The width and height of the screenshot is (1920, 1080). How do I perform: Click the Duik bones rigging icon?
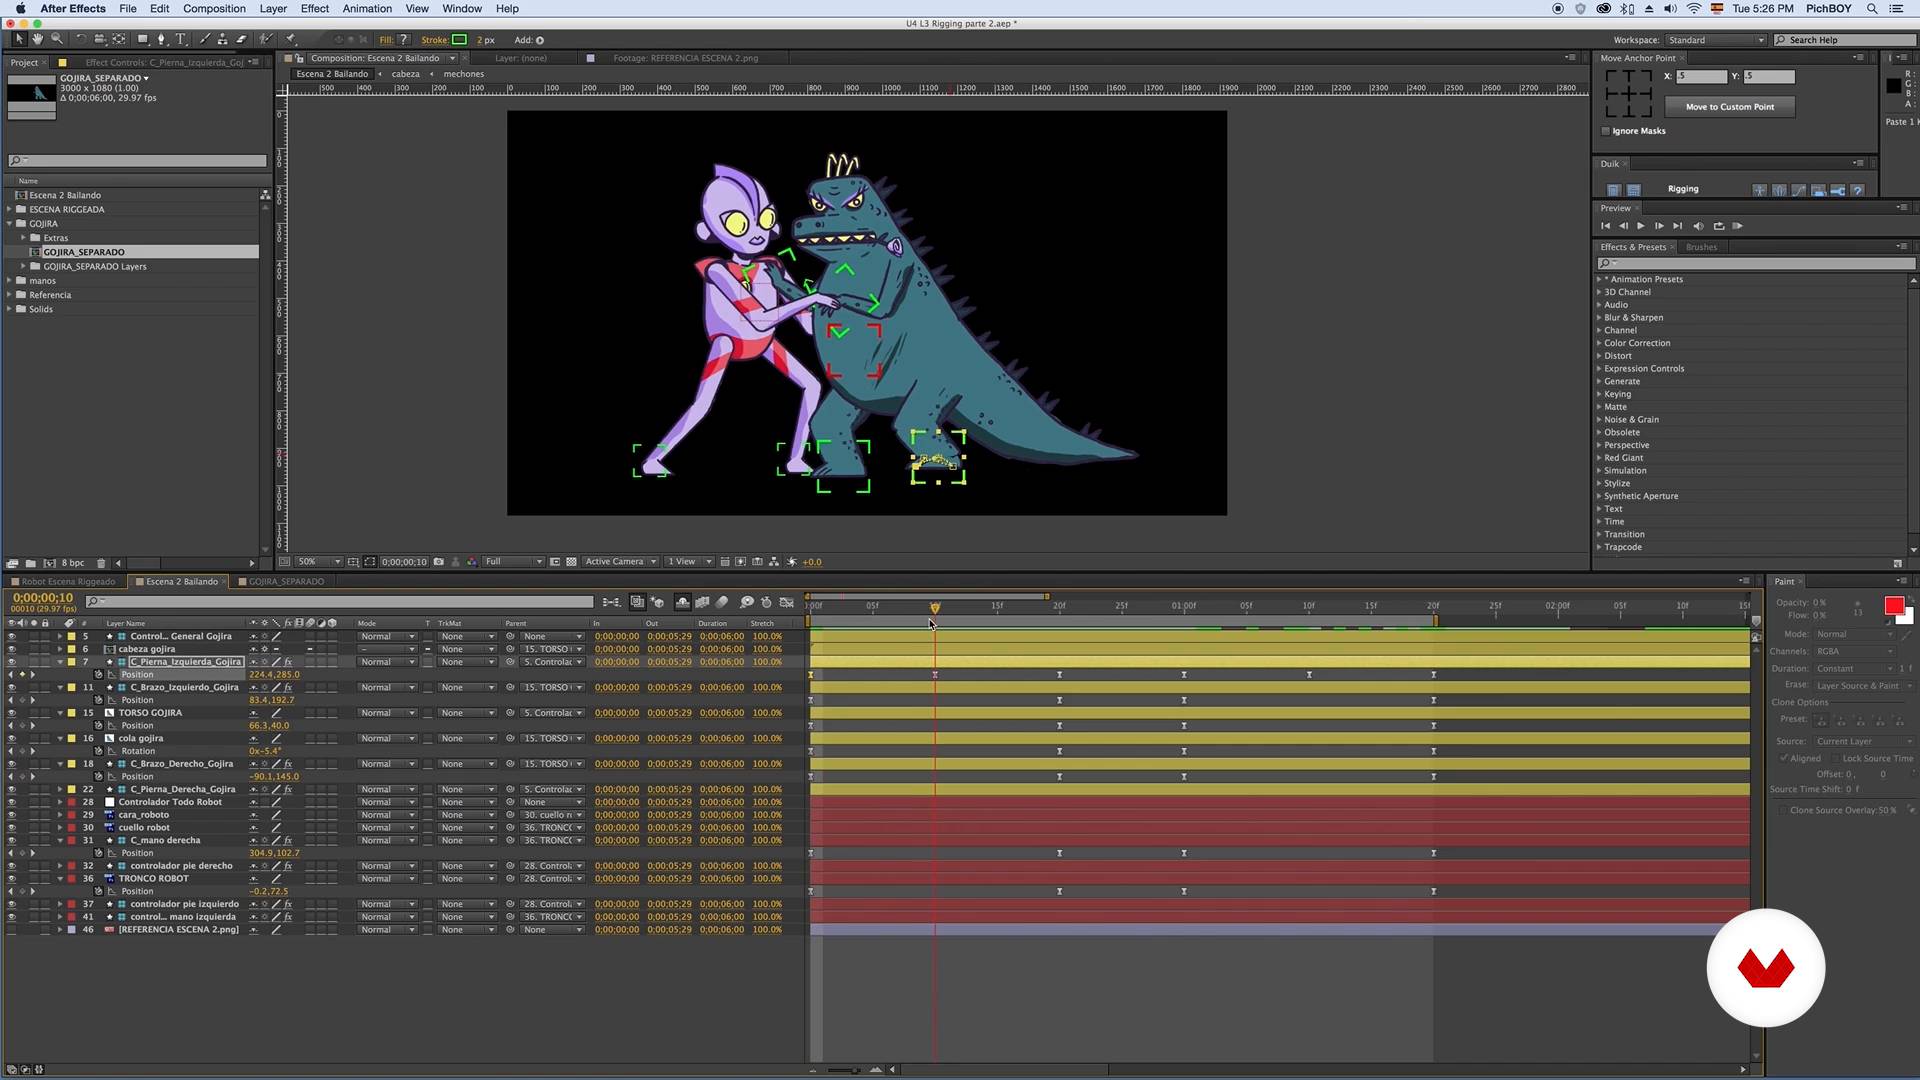[x=1759, y=190]
